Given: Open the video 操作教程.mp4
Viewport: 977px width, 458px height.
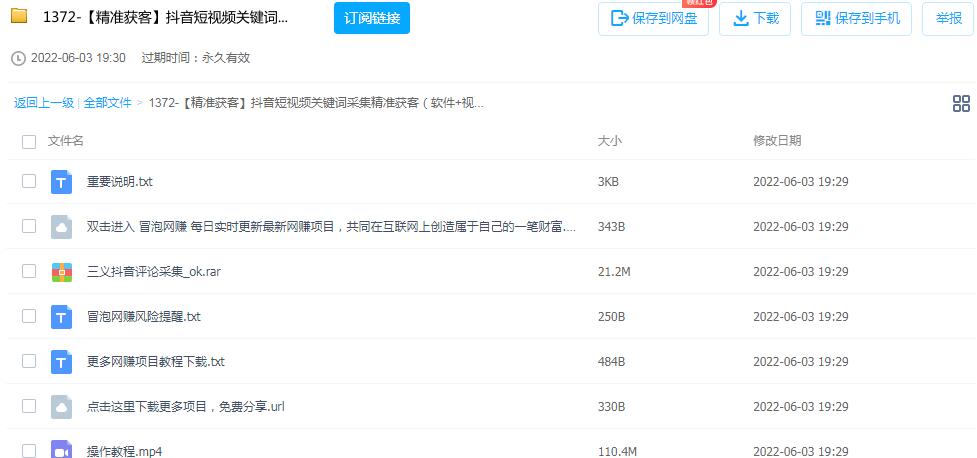Looking at the screenshot, I should [124, 451].
